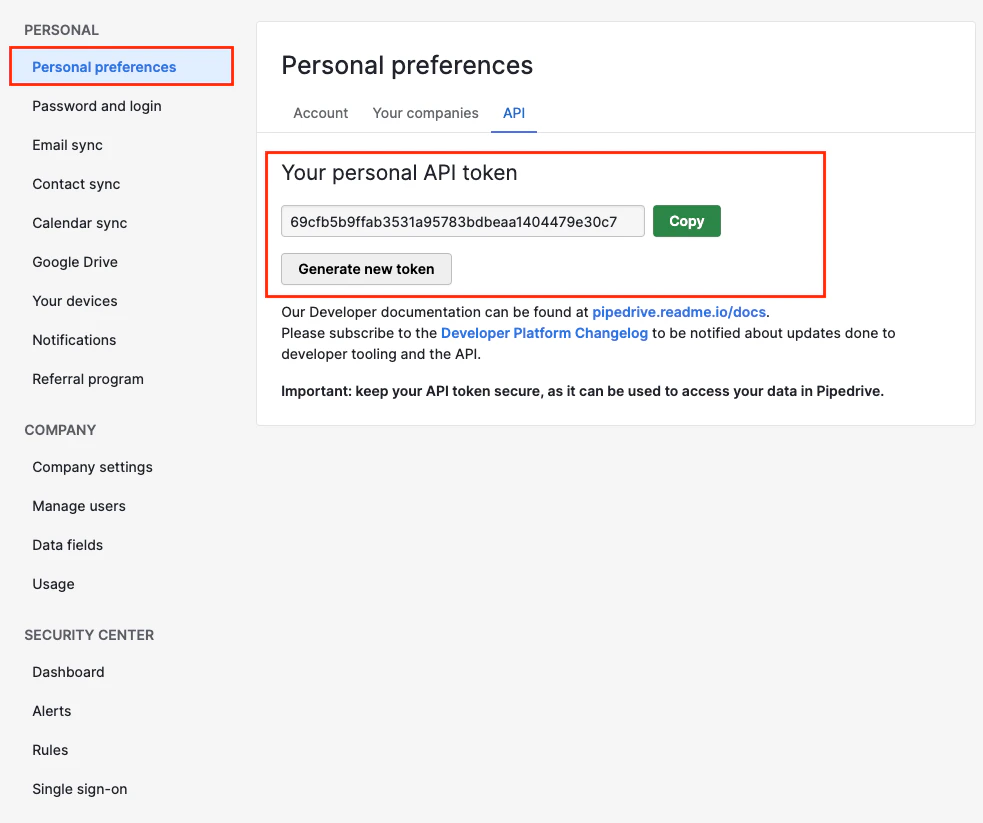Select the API tab
This screenshot has width=983, height=823.
tap(513, 113)
